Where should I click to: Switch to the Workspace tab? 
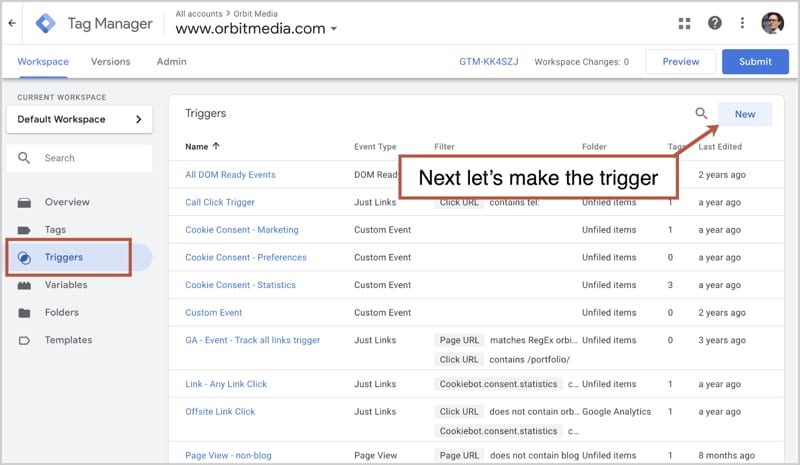pos(43,61)
